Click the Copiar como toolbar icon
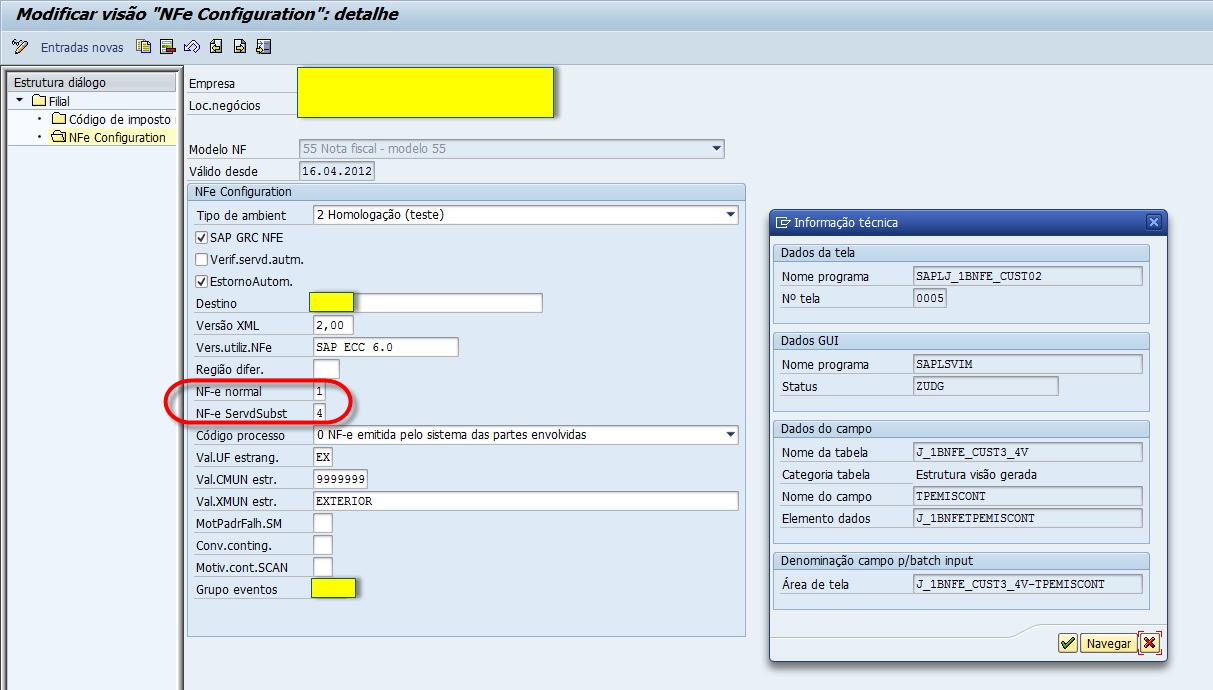 point(143,46)
